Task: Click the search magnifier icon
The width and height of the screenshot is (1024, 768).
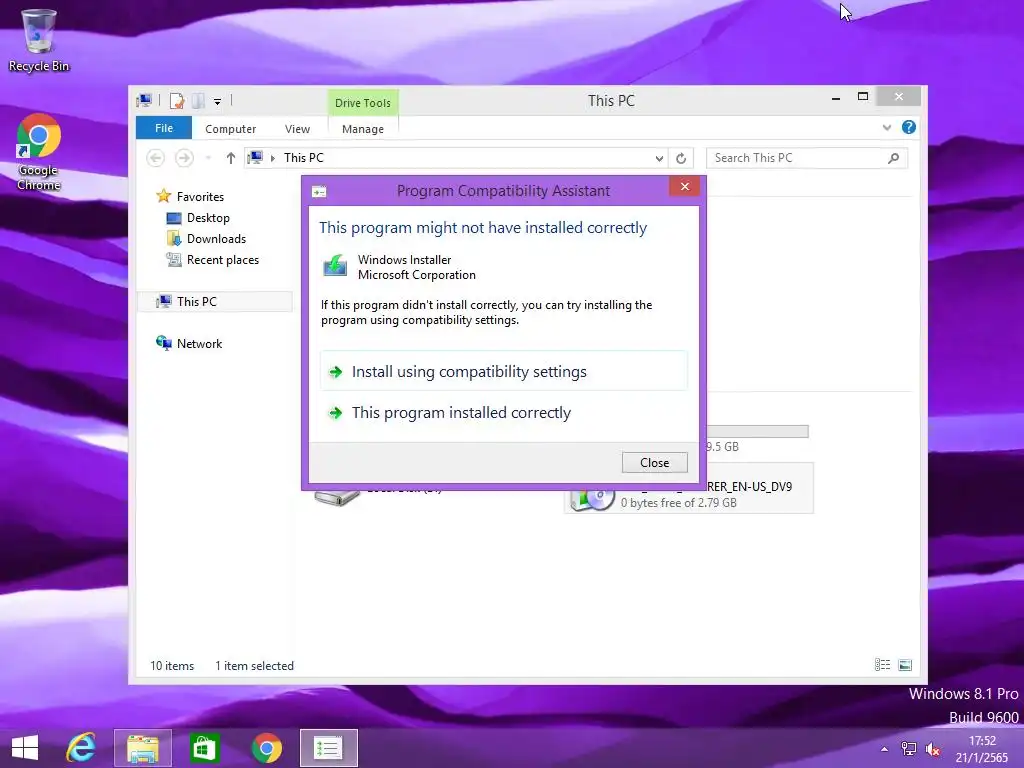Action: (893, 158)
